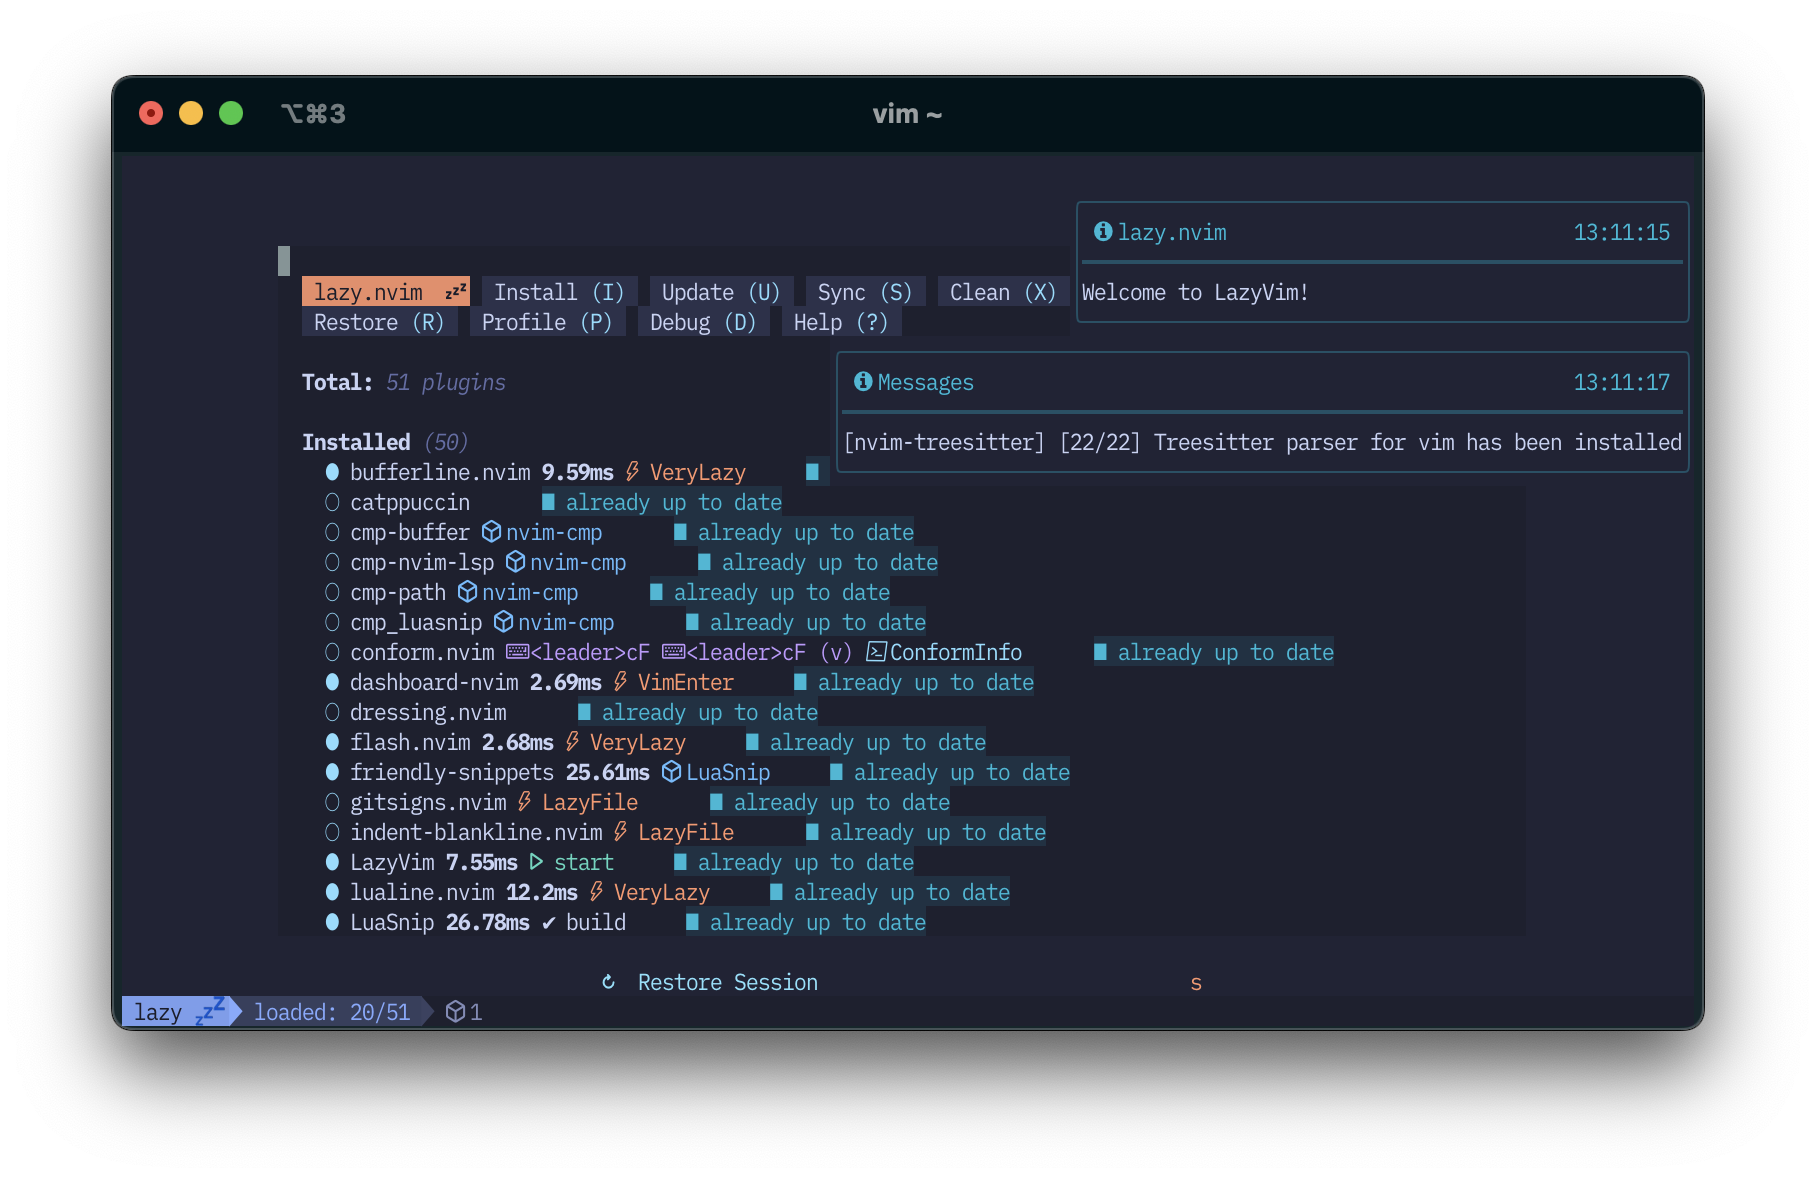Click the Sync (S) action
Image resolution: width=1816 pixels, height=1178 pixels.
point(863,291)
